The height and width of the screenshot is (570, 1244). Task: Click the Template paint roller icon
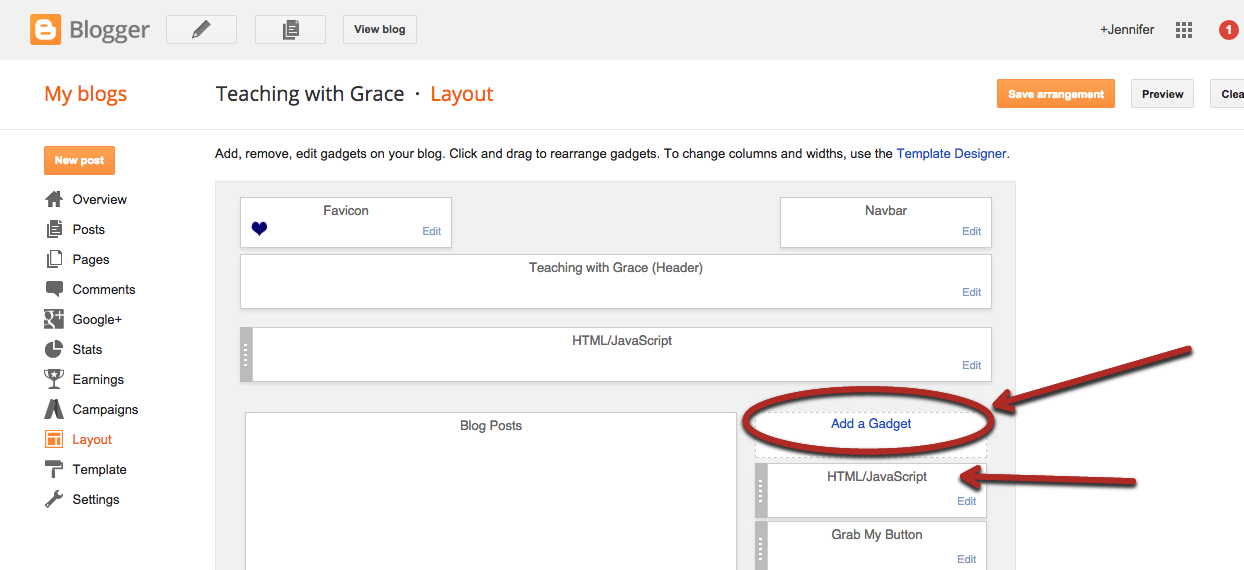coord(54,469)
